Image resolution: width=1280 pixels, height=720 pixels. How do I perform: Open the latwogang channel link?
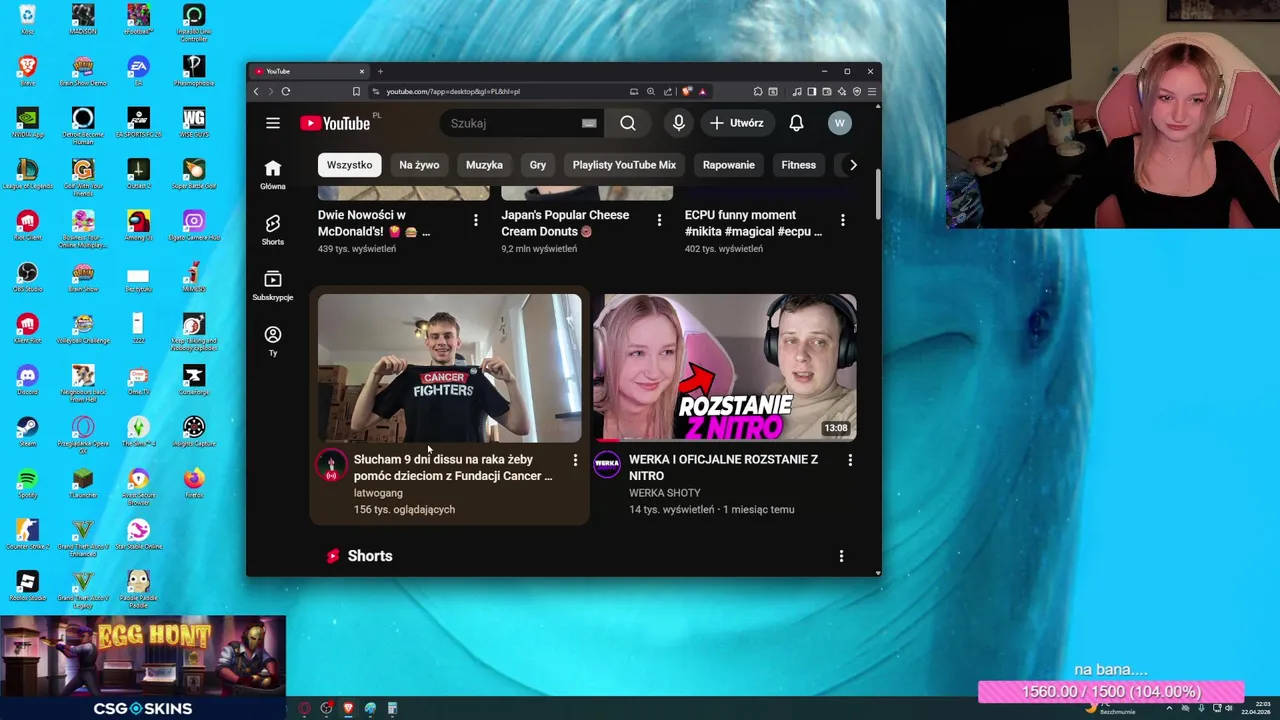pyautogui.click(x=378, y=493)
